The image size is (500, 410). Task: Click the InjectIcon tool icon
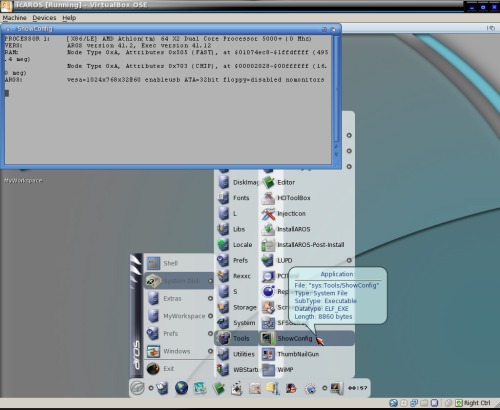coord(268,214)
